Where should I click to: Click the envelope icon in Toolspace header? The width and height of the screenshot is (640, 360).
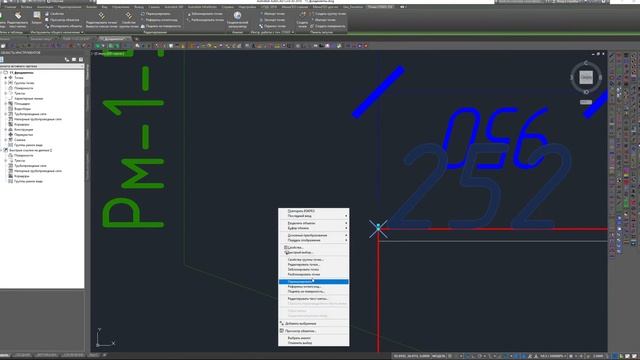[x=74, y=60]
